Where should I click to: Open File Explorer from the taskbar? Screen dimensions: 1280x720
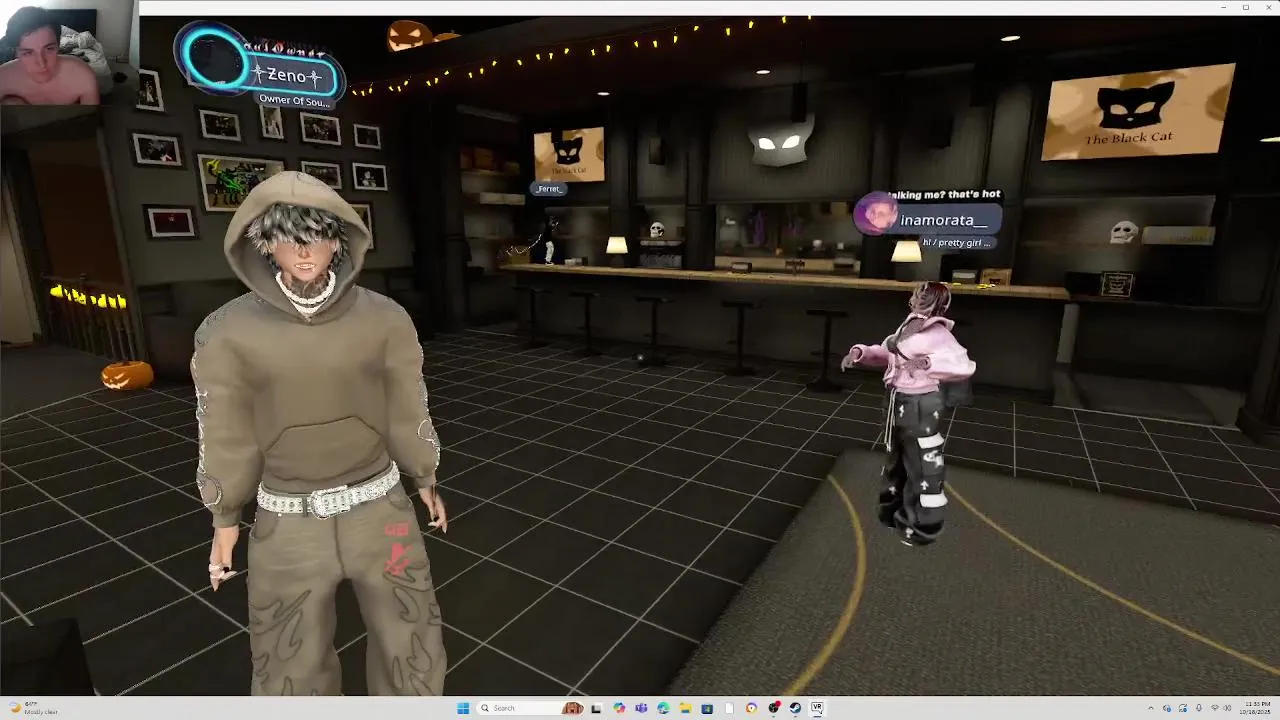coord(685,708)
